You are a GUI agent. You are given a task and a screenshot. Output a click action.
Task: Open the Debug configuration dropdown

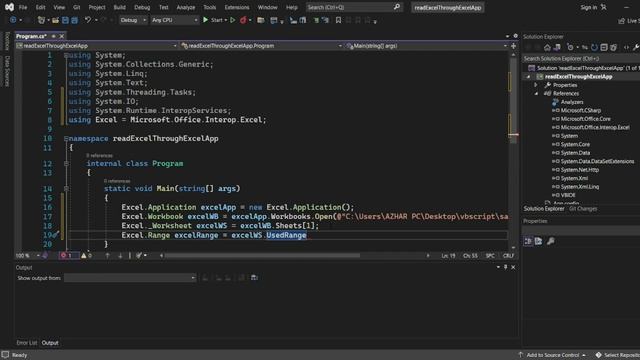pos(133,20)
